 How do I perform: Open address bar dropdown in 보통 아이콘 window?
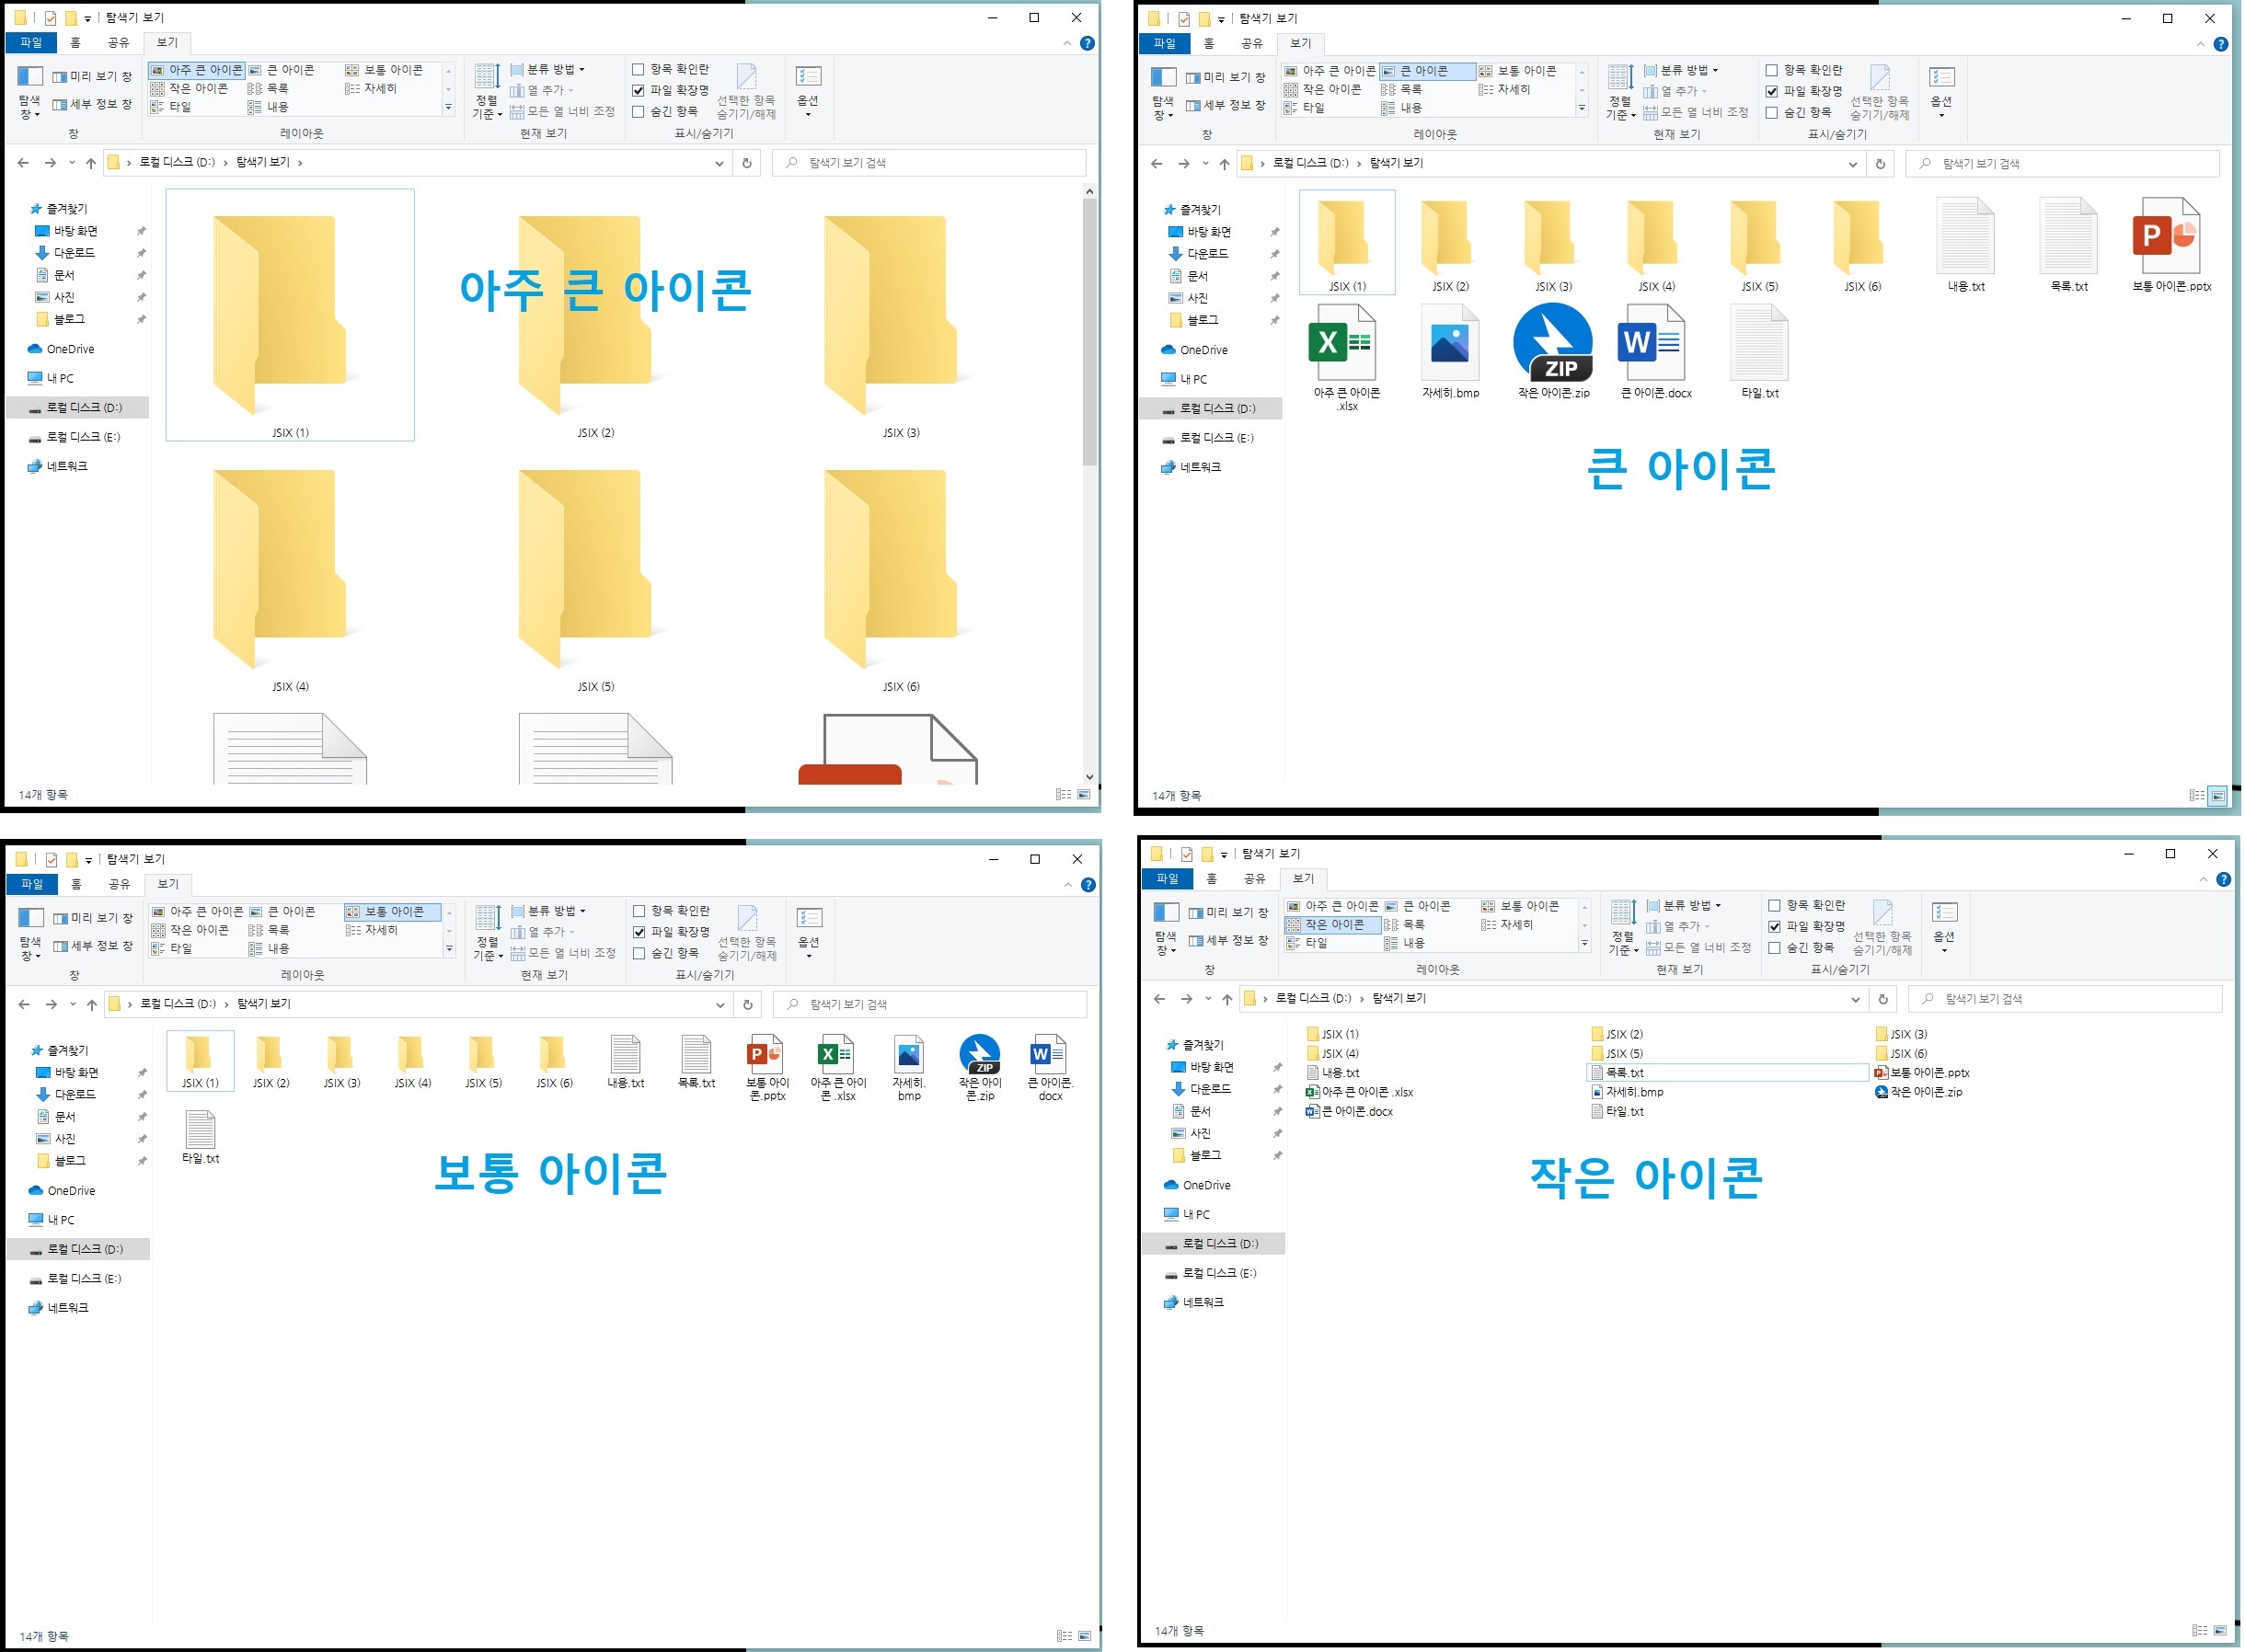720,1004
